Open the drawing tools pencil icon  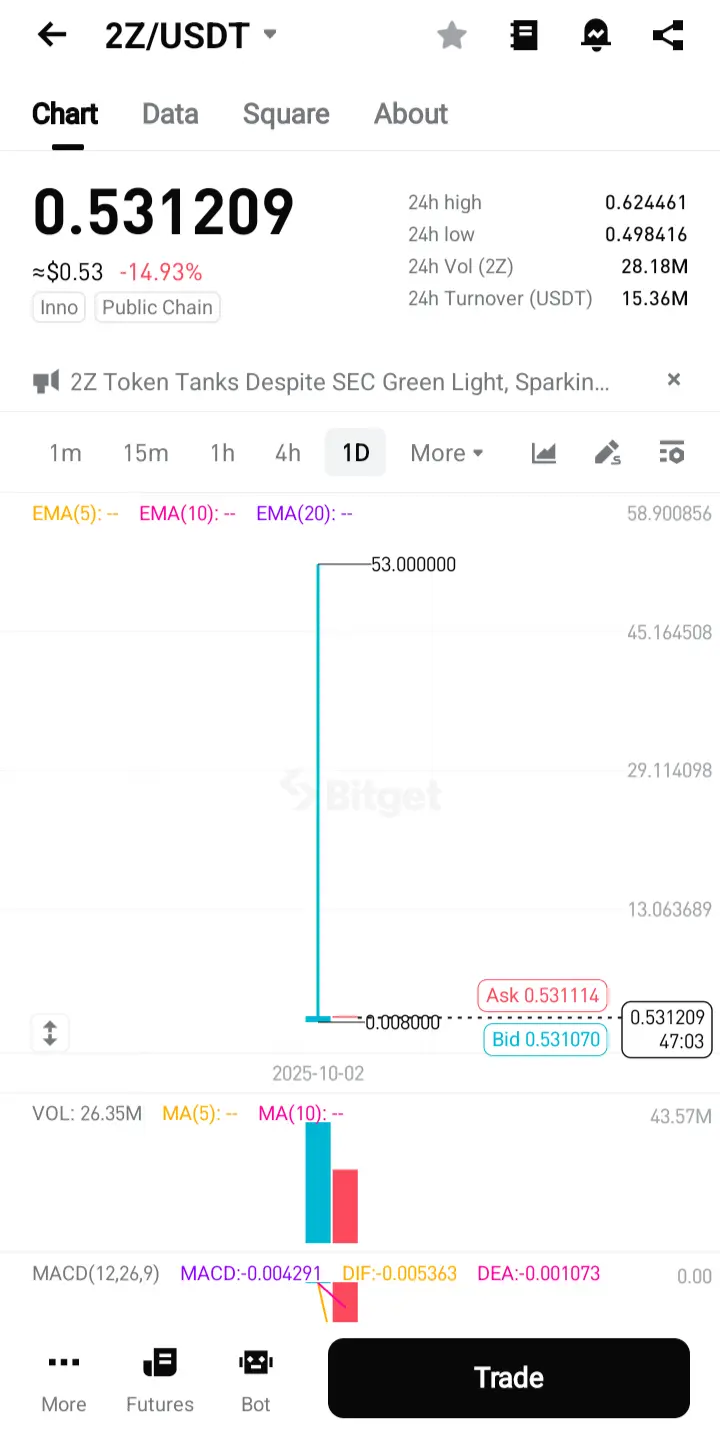[608, 453]
